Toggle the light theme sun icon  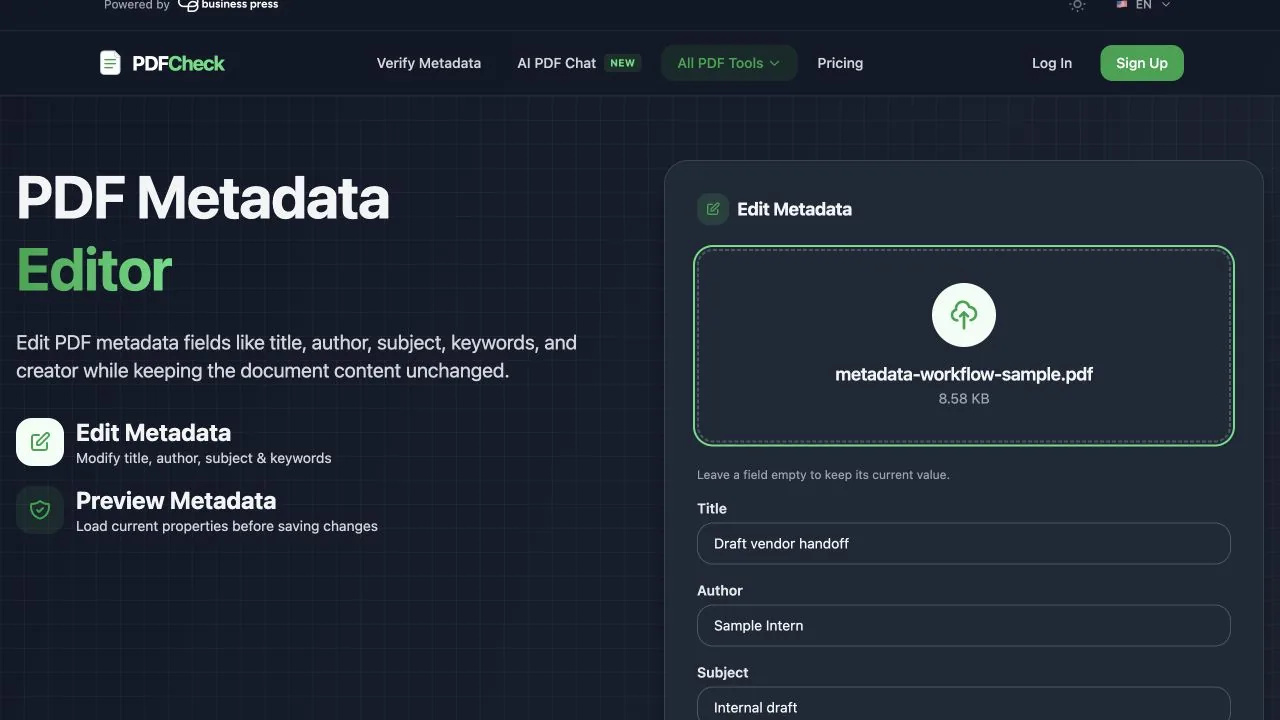tap(1077, 5)
